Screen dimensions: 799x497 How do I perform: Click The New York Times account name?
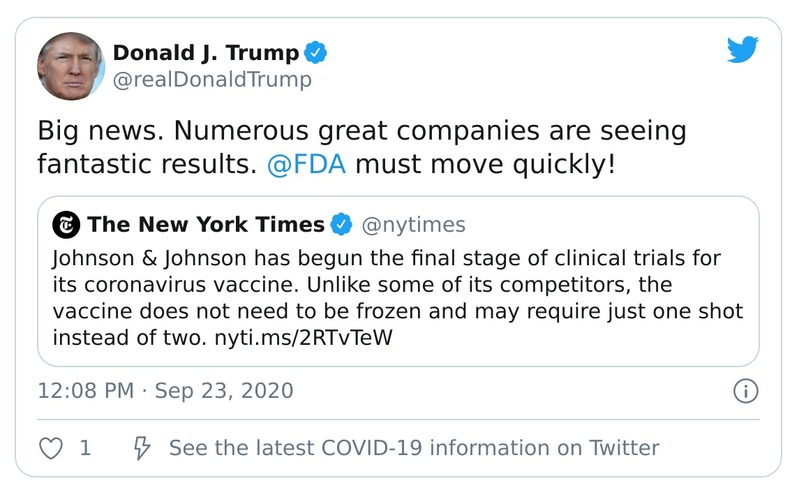click(x=206, y=224)
